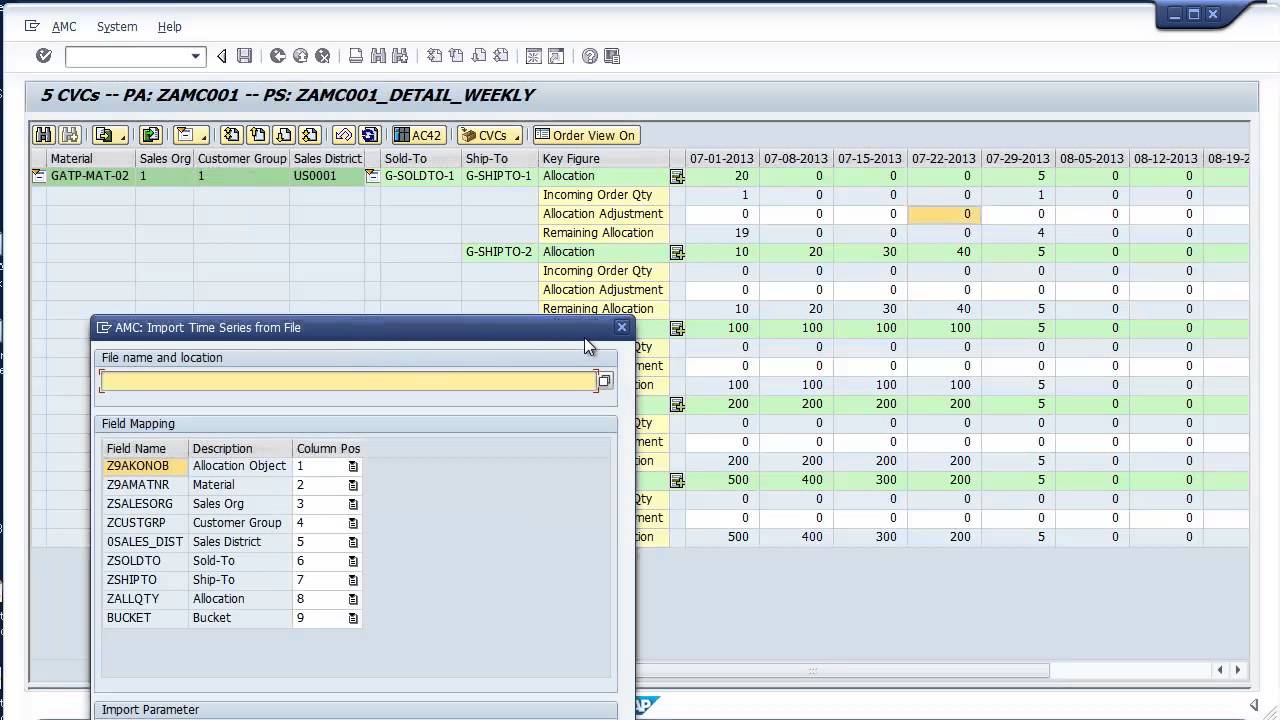
Task: Open the grid export dropdown button
Action: pos(110,135)
